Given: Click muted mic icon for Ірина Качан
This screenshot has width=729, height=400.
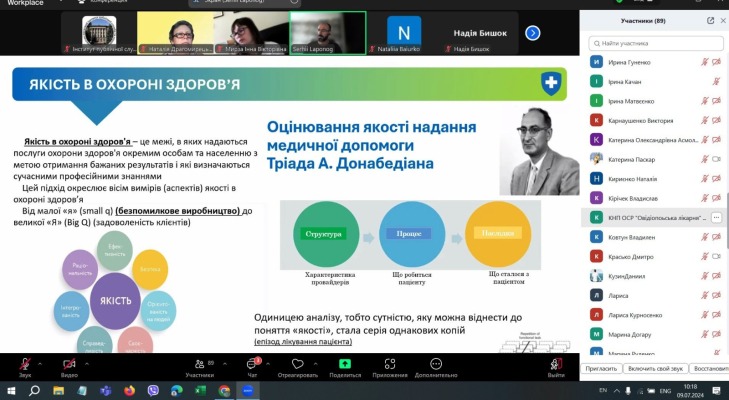Looking at the screenshot, I should click(x=716, y=81).
